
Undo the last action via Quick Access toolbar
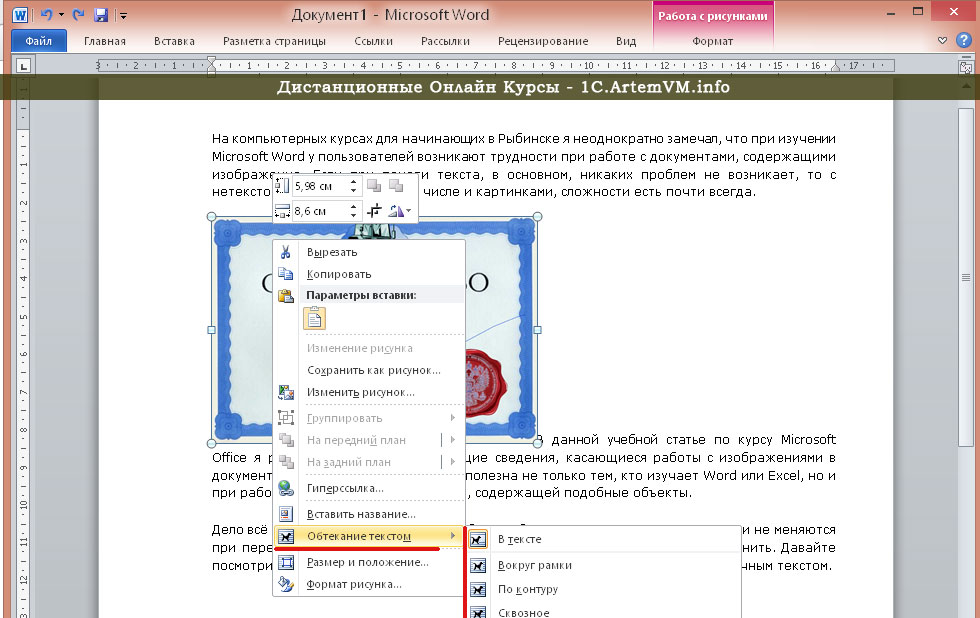(x=46, y=14)
